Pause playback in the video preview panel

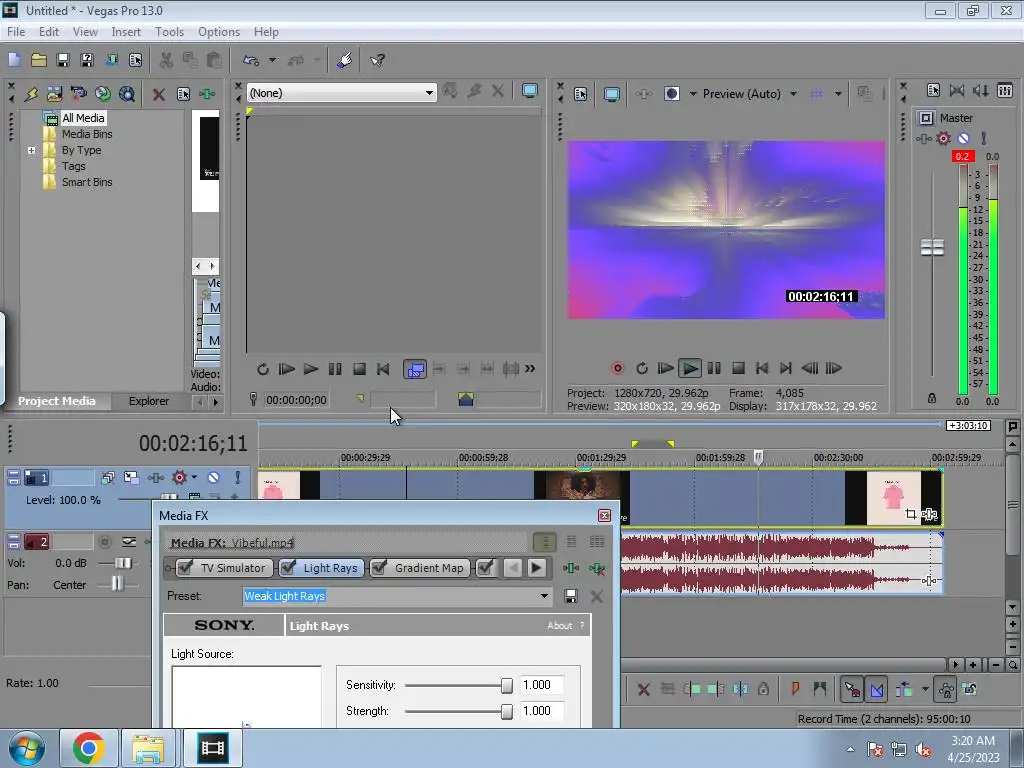click(714, 368)
